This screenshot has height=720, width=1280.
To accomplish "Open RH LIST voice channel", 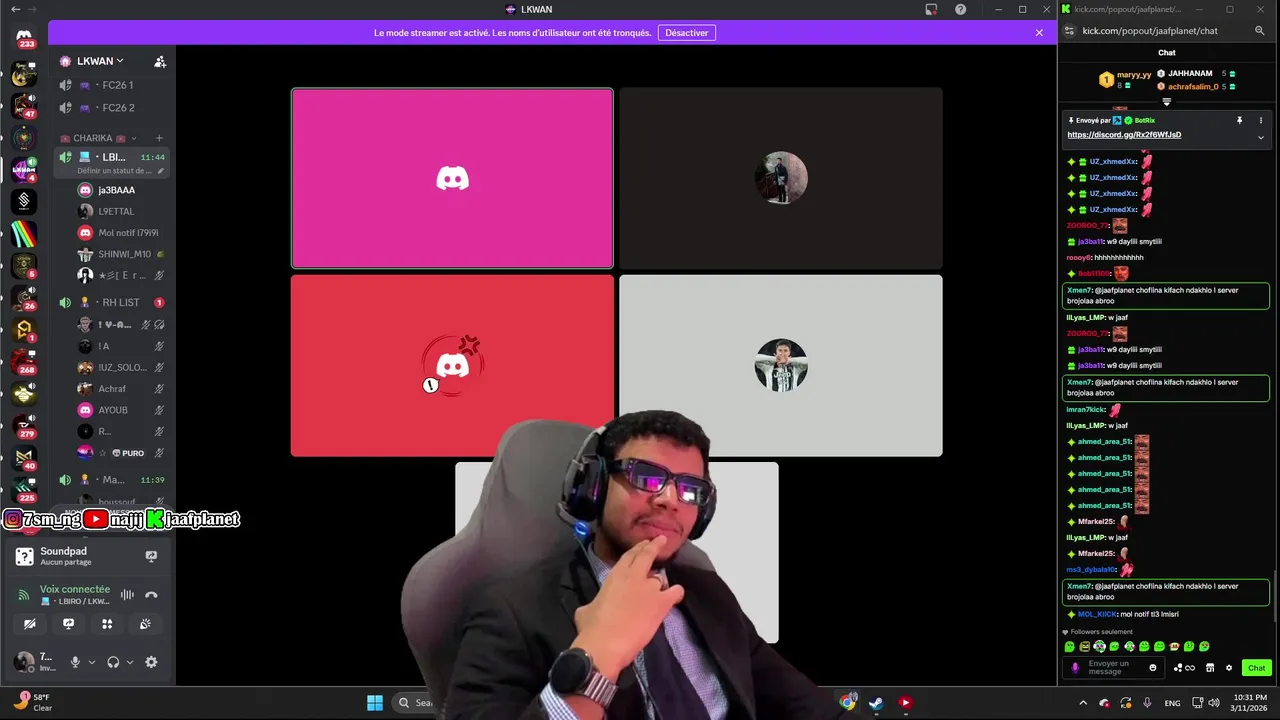I will click(110, 302).
